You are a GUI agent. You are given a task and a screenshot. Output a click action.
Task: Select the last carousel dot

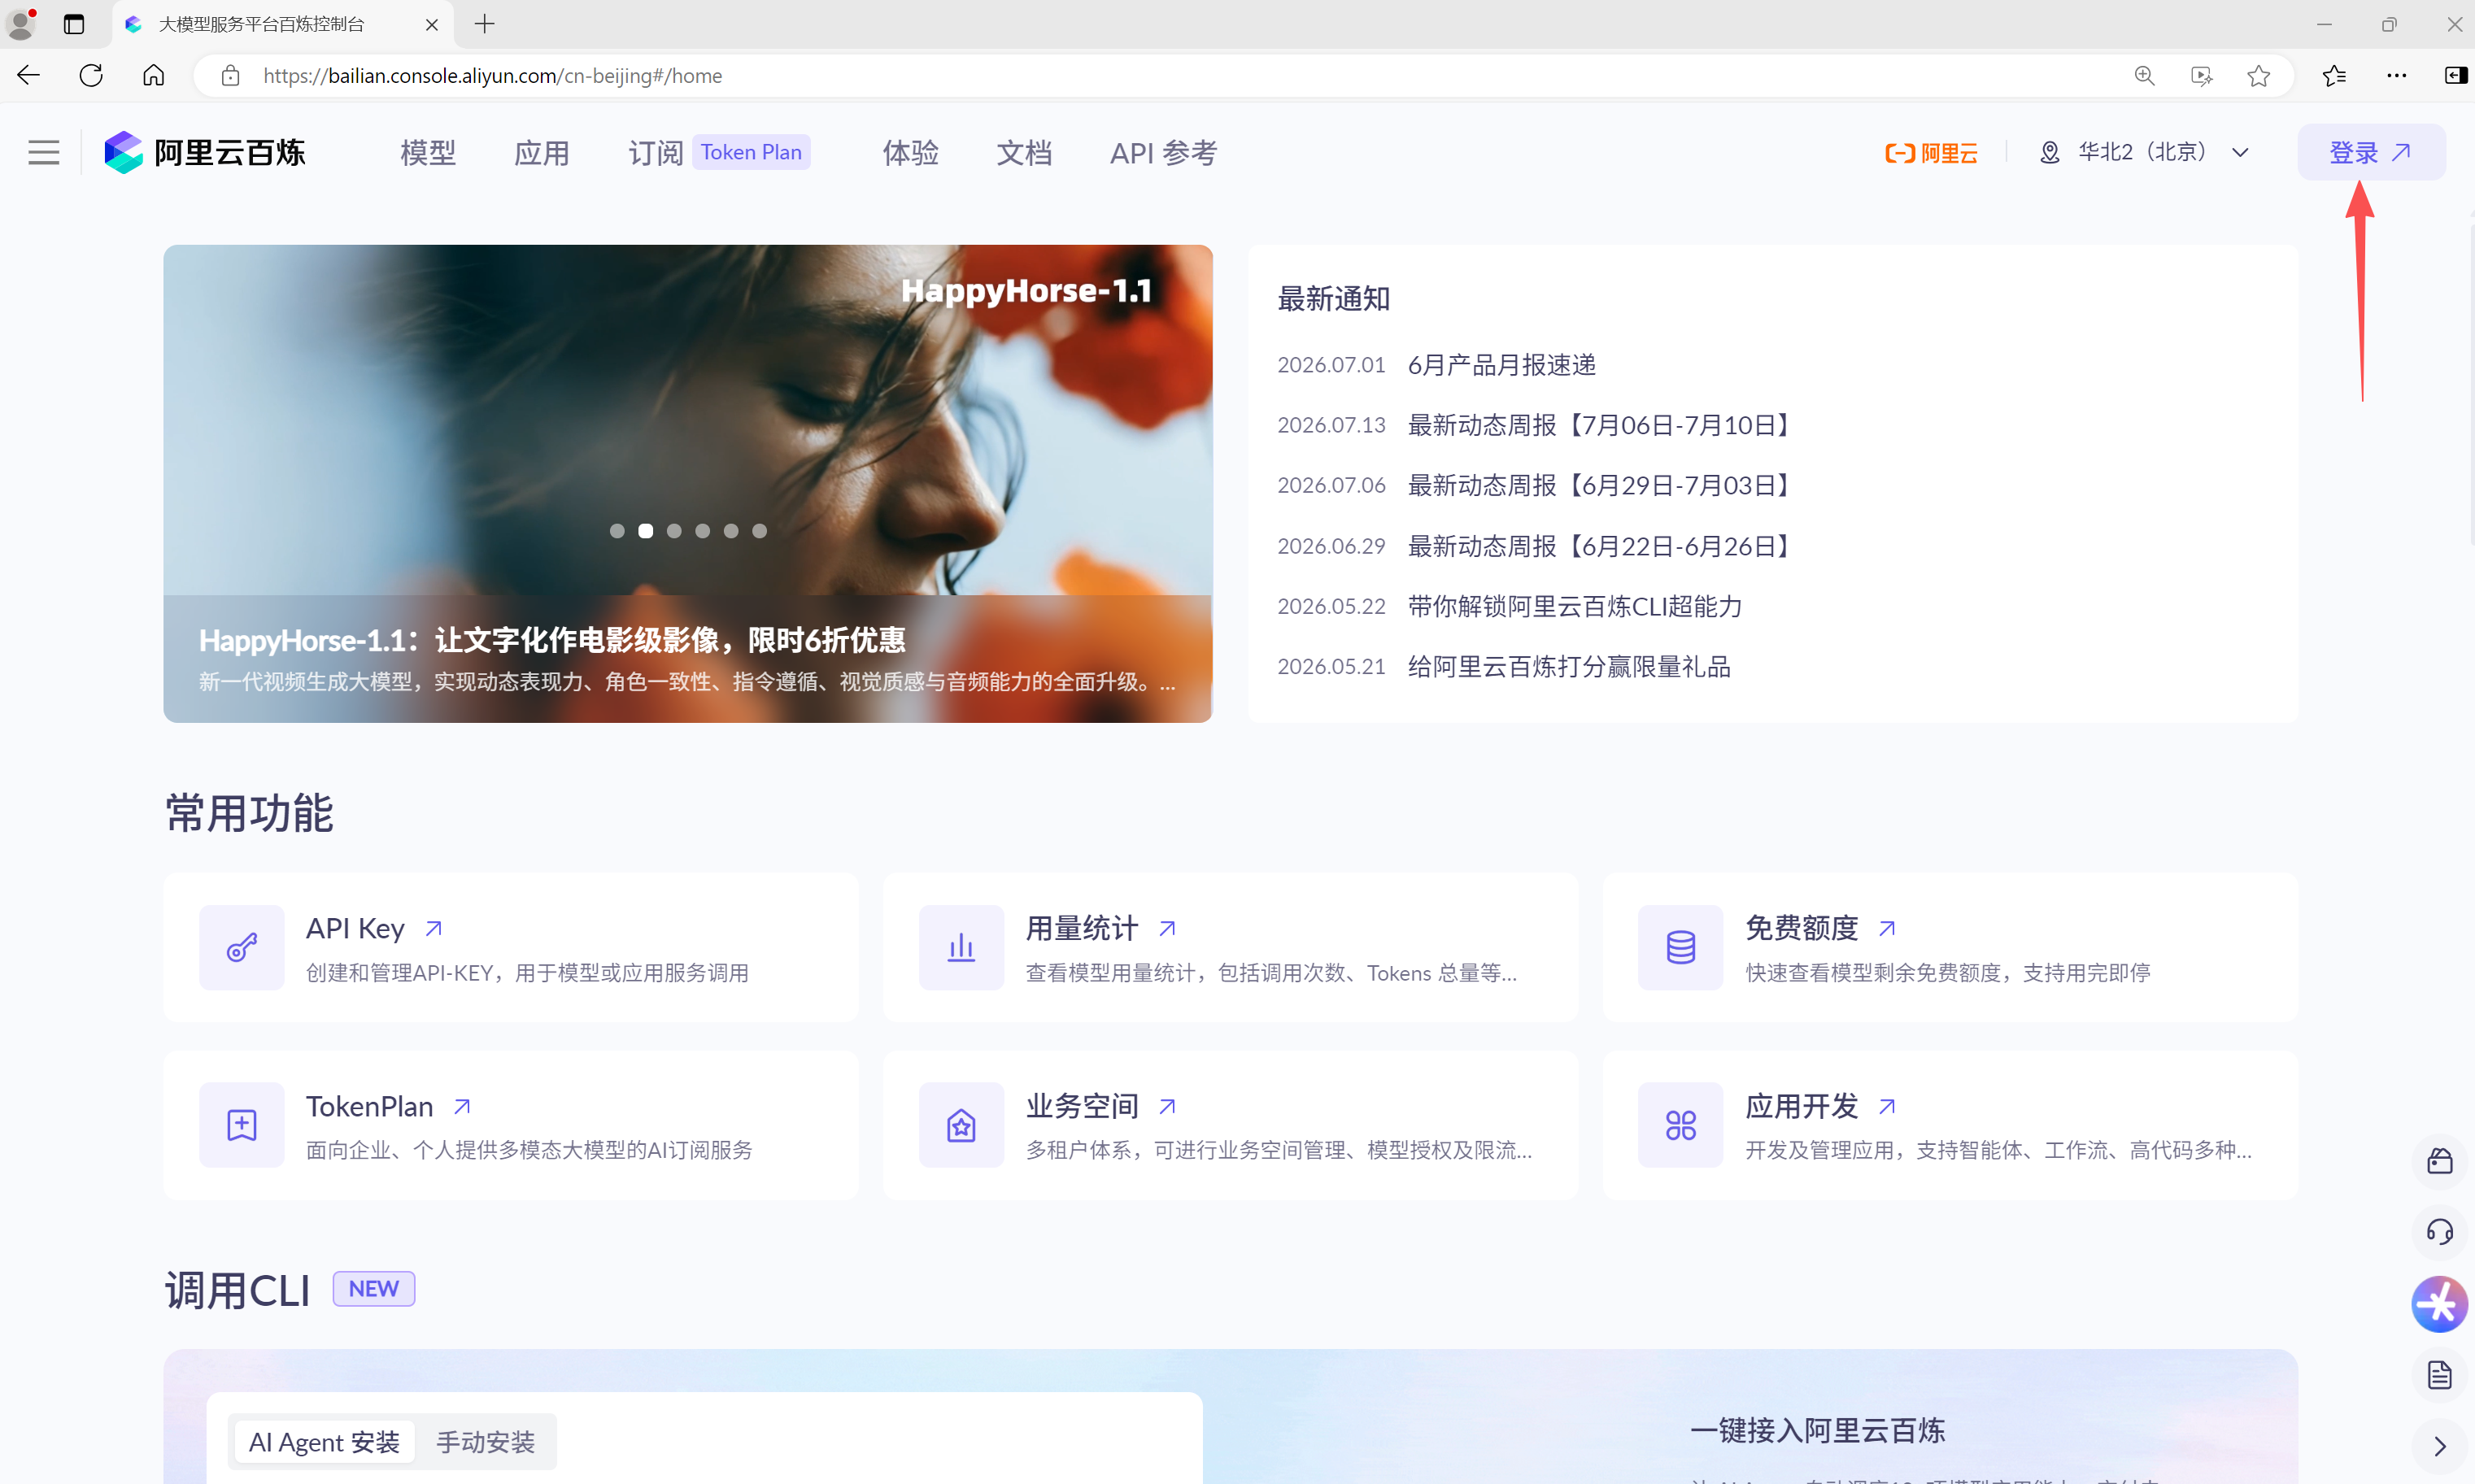click(x=760, y=531)
